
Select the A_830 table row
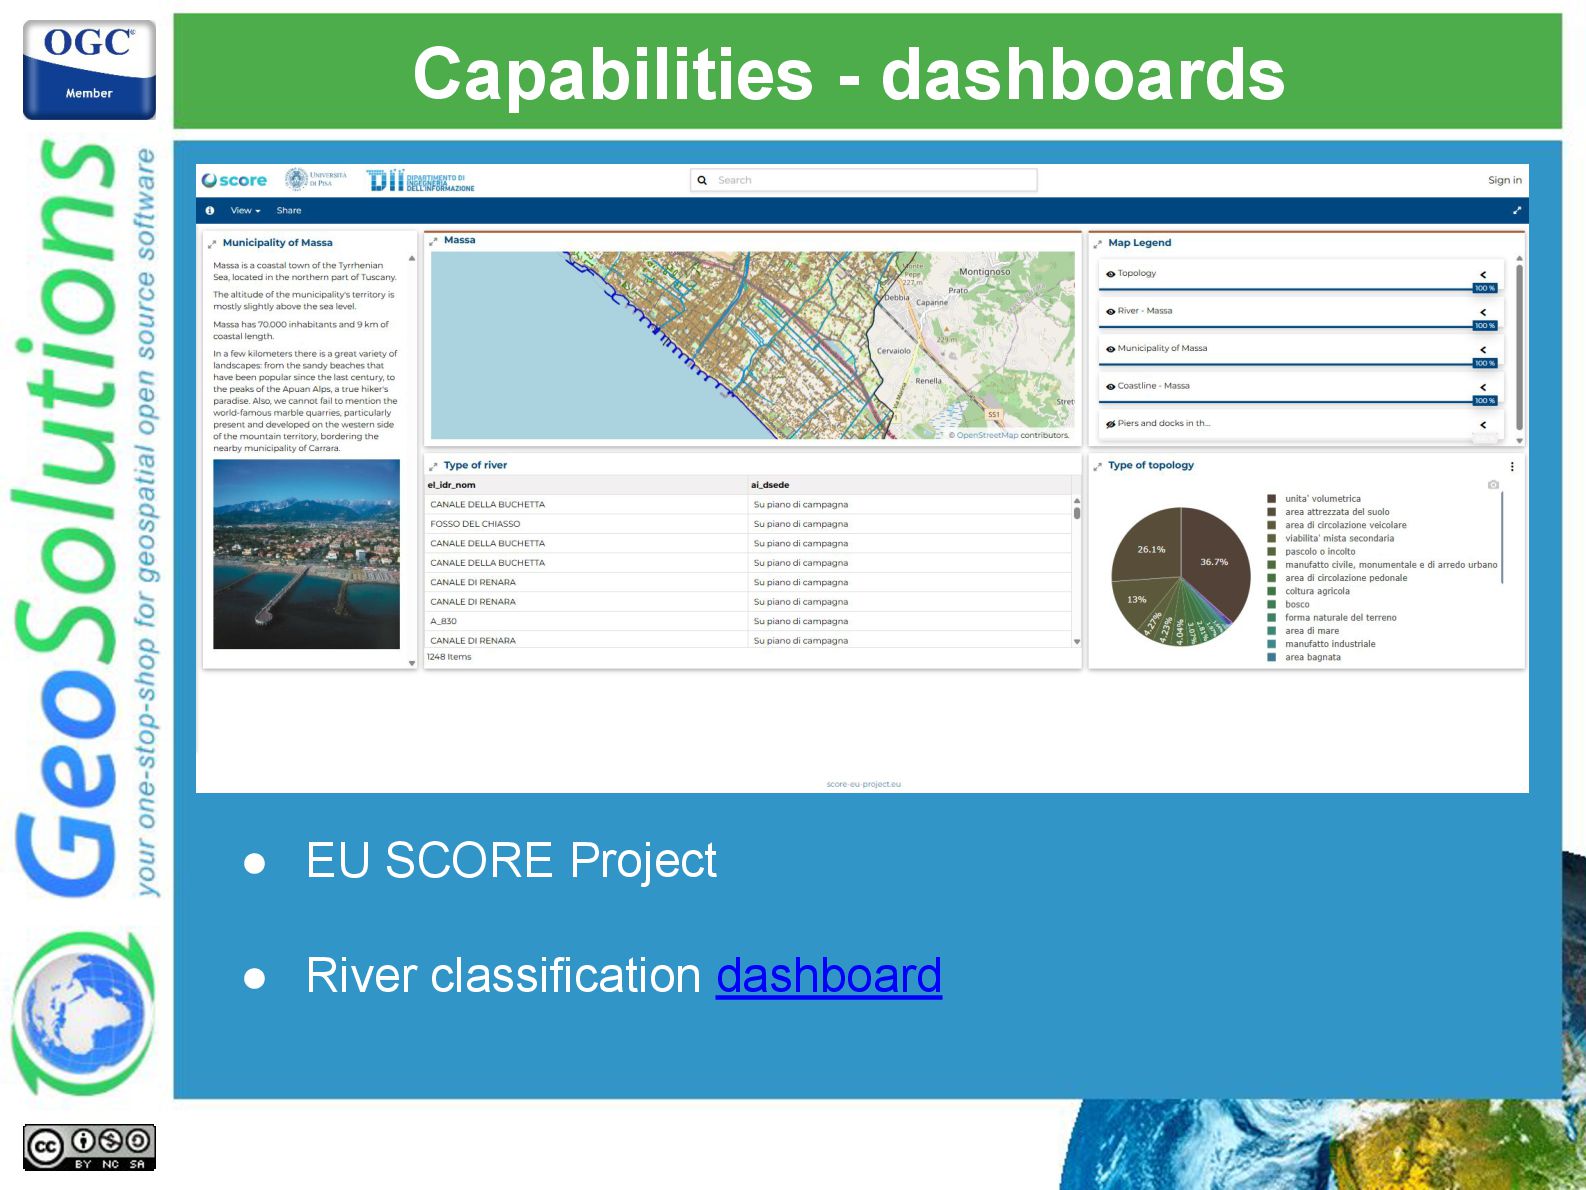tap(748, 621)
